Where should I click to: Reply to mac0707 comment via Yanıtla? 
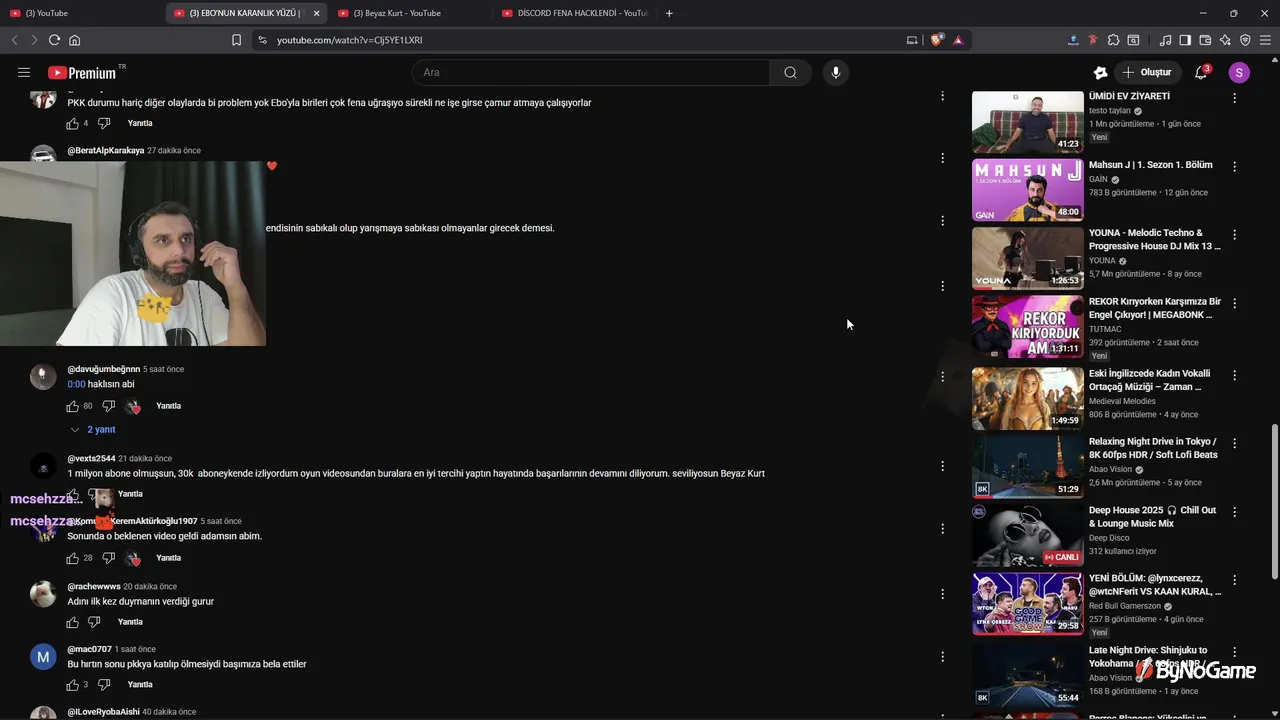tap(140, 685)
